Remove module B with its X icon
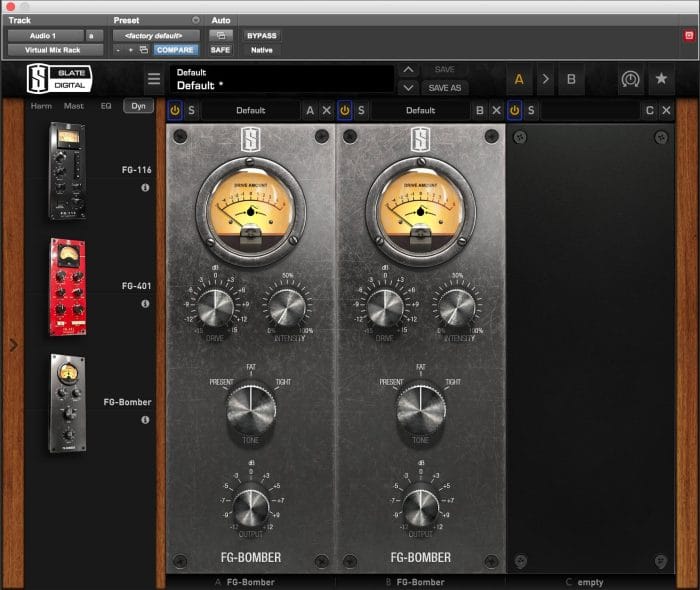The image size is (700, 590). click(496, 110)
